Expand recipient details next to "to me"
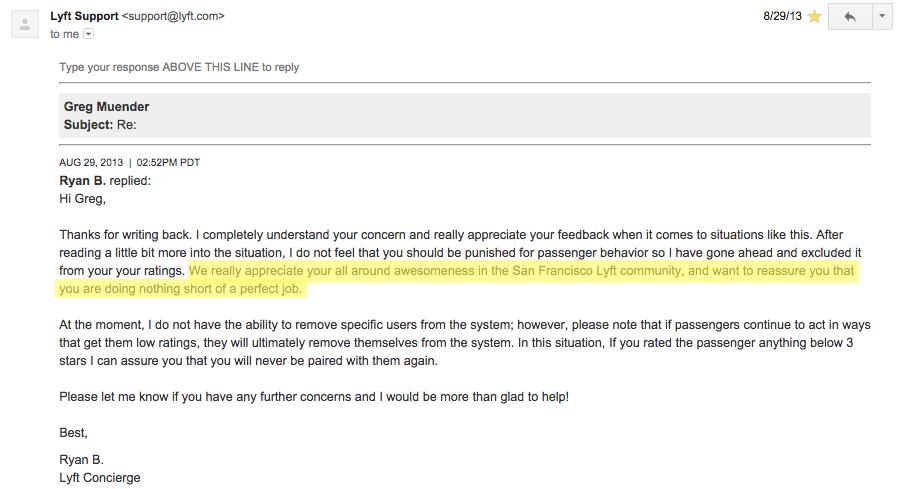Screen dimensions: 901x489 click(88, 34)
